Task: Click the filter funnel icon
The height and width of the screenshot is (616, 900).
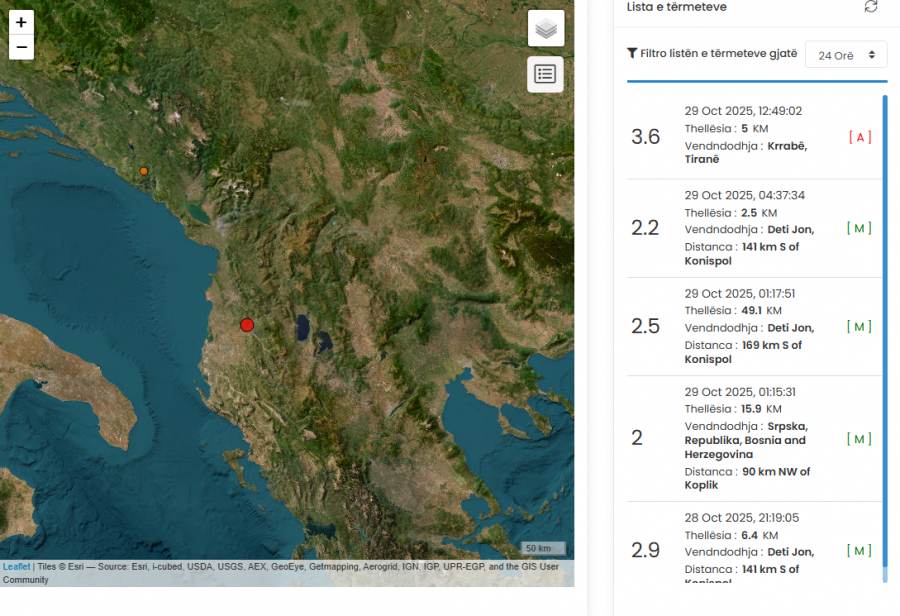Action: tap(632, 54)
